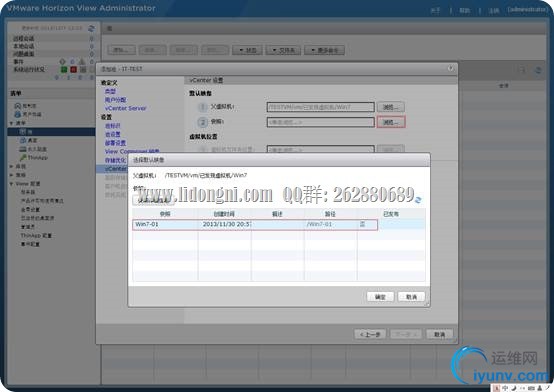Viewport: 554px width, 392px height.
Task: Click the warning triangle icon in the events row
Action: pos(82,62)
